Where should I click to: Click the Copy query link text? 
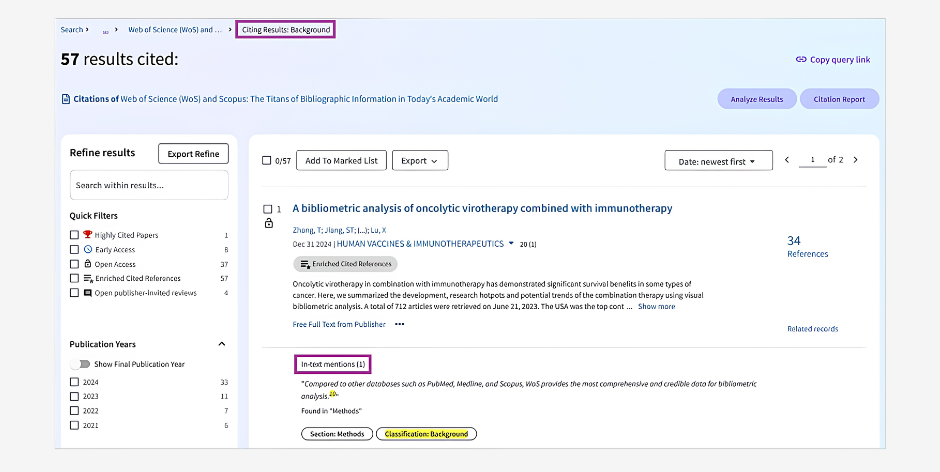pos(840,59)
